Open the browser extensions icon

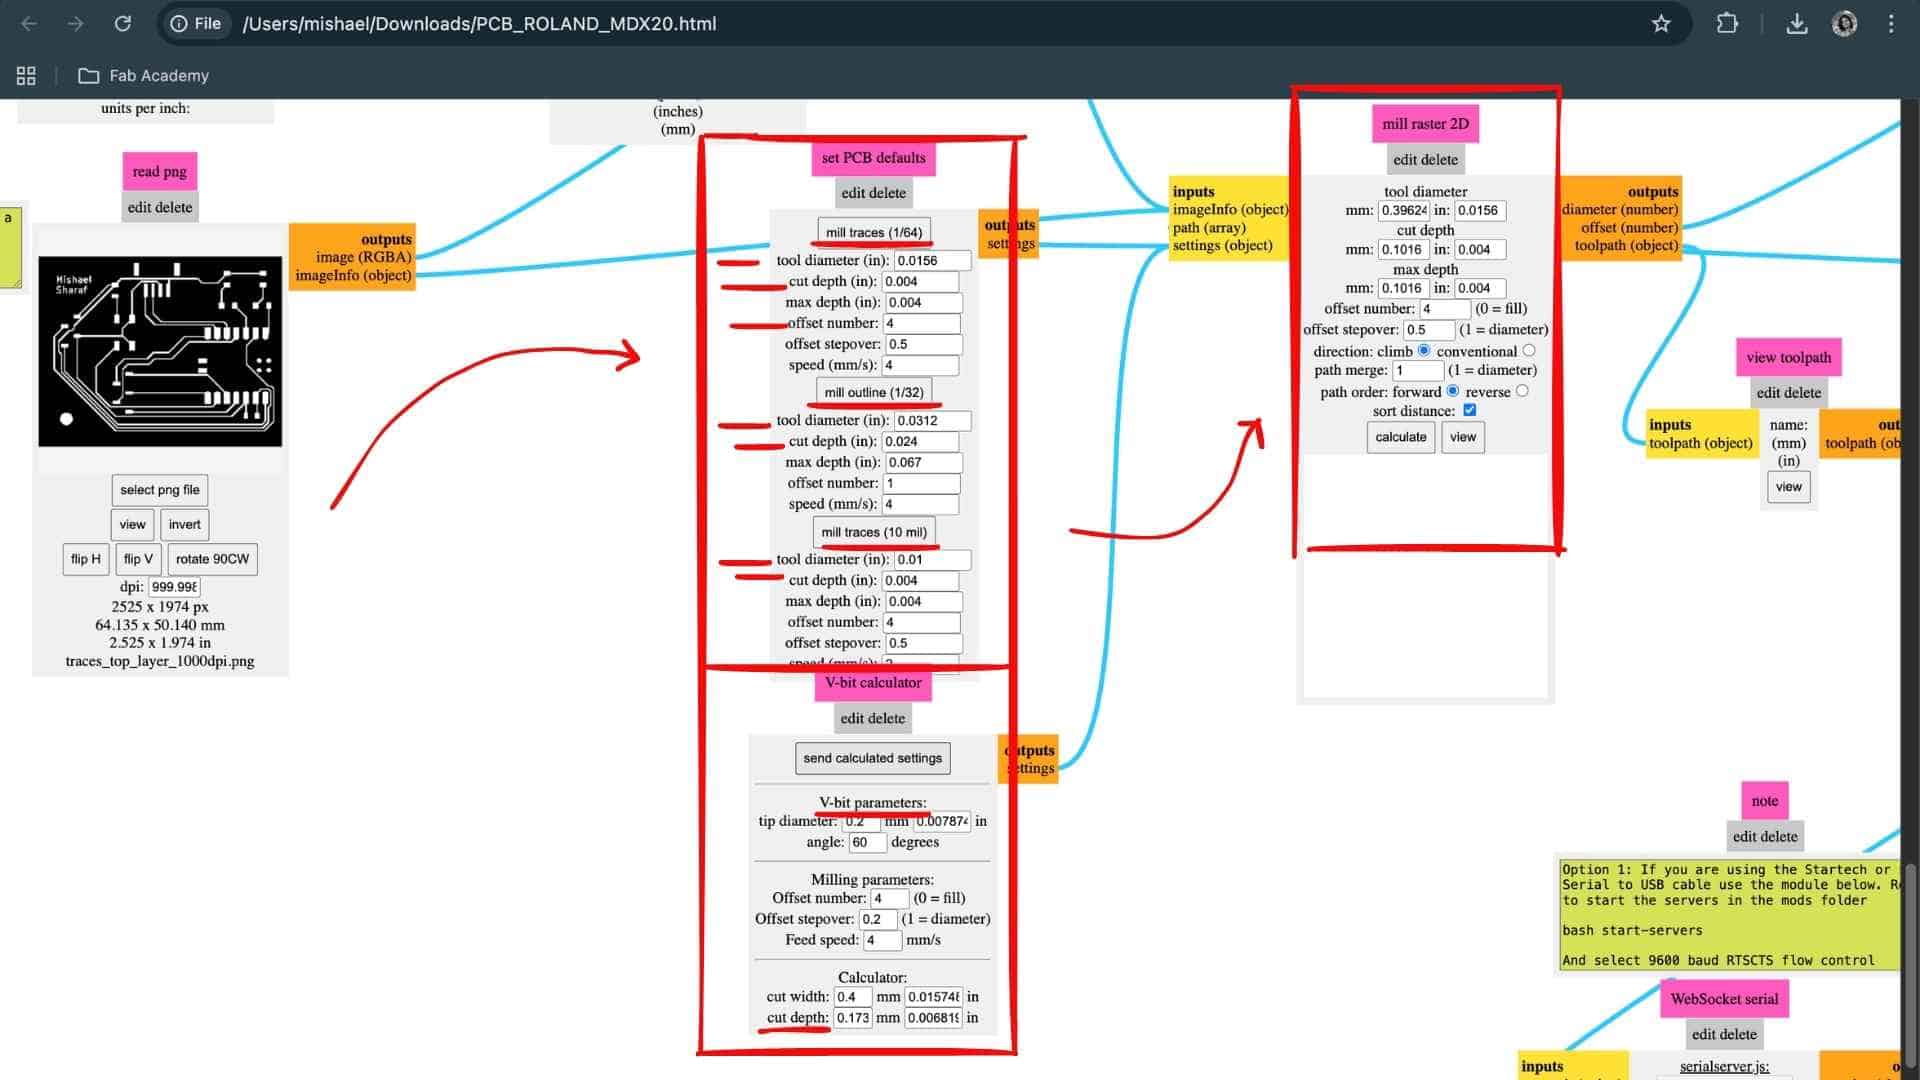point(1727,23)
